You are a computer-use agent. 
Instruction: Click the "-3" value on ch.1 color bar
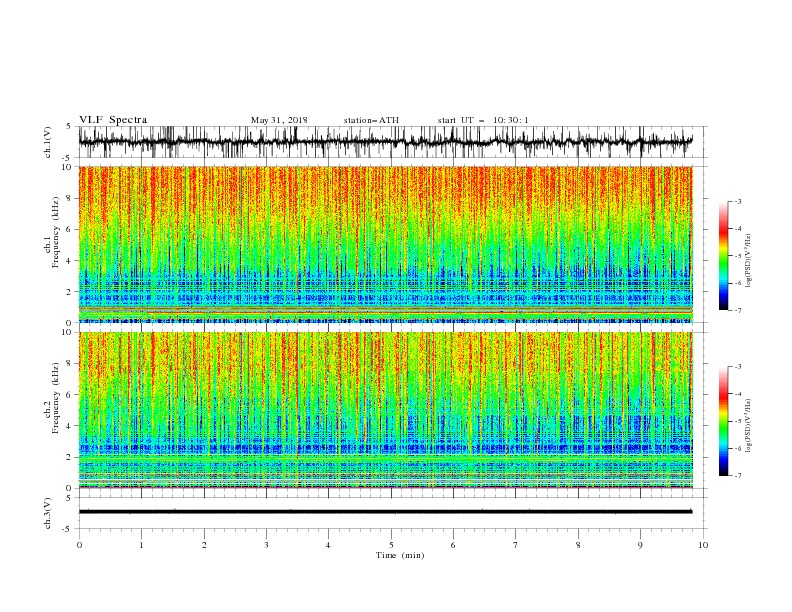pos(738,201)
